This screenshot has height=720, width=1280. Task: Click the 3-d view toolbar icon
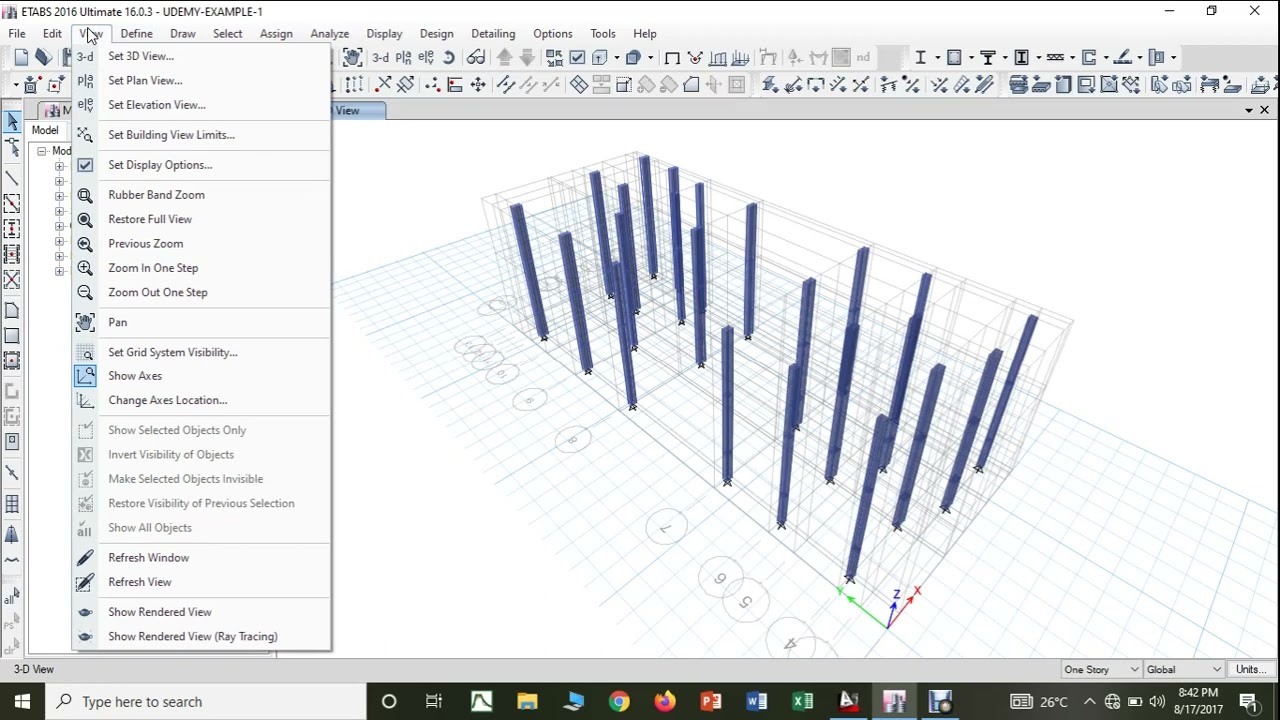coord(381,57)
